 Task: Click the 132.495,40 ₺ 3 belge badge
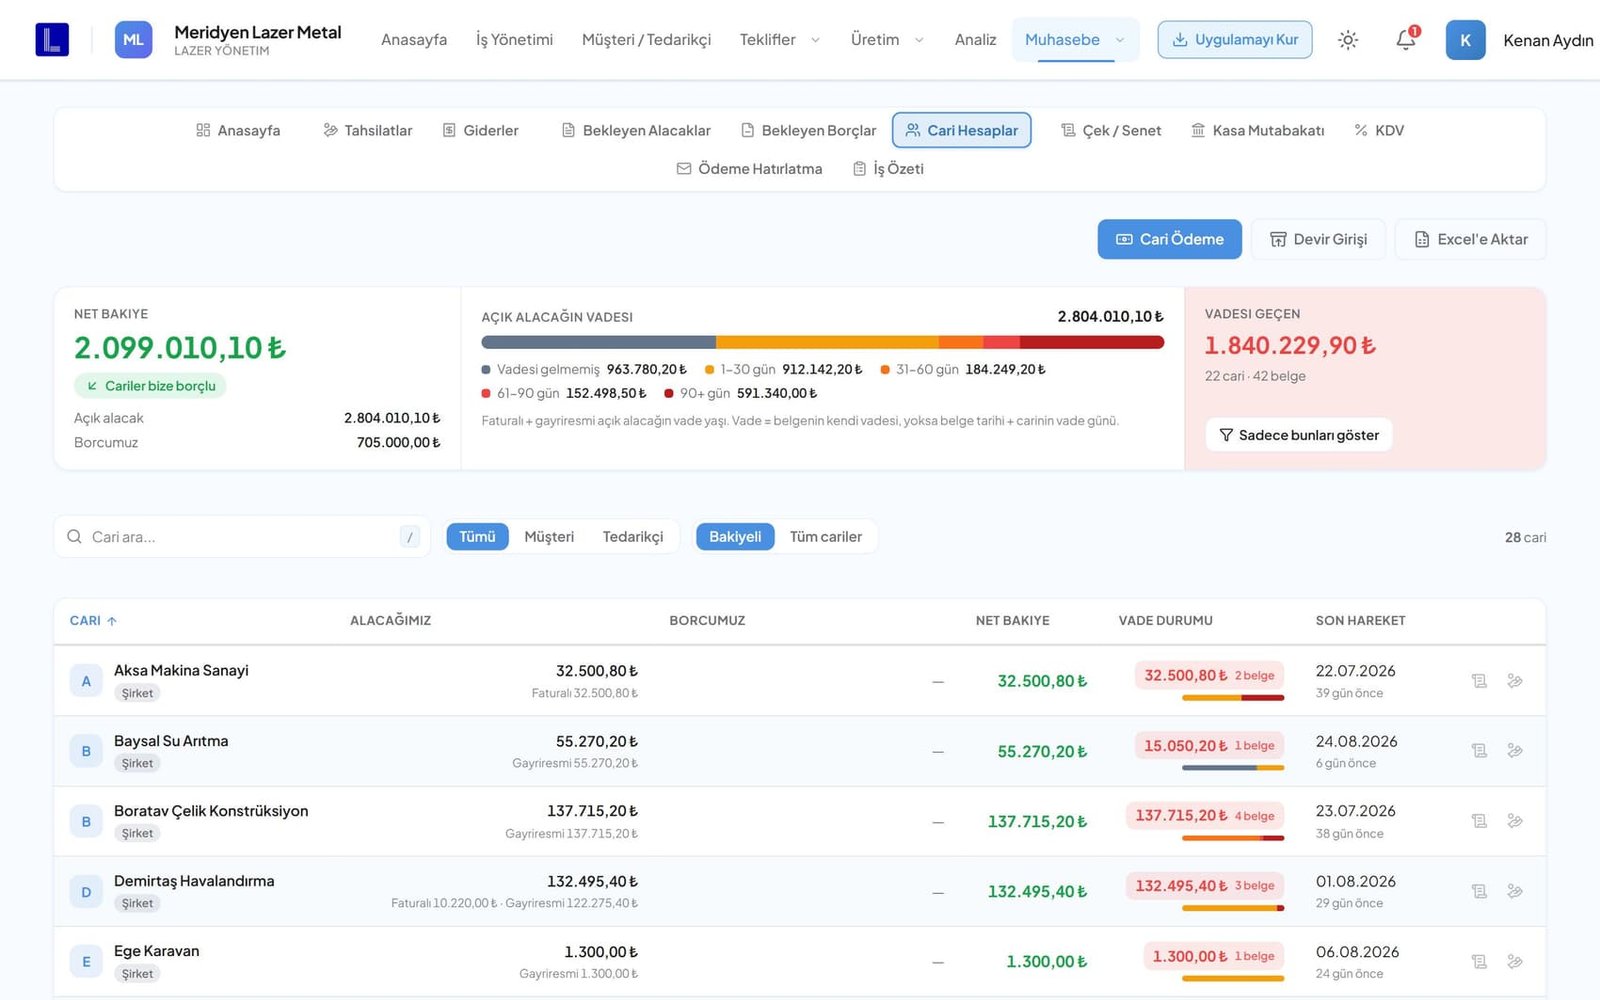(x=1205, y=886)
